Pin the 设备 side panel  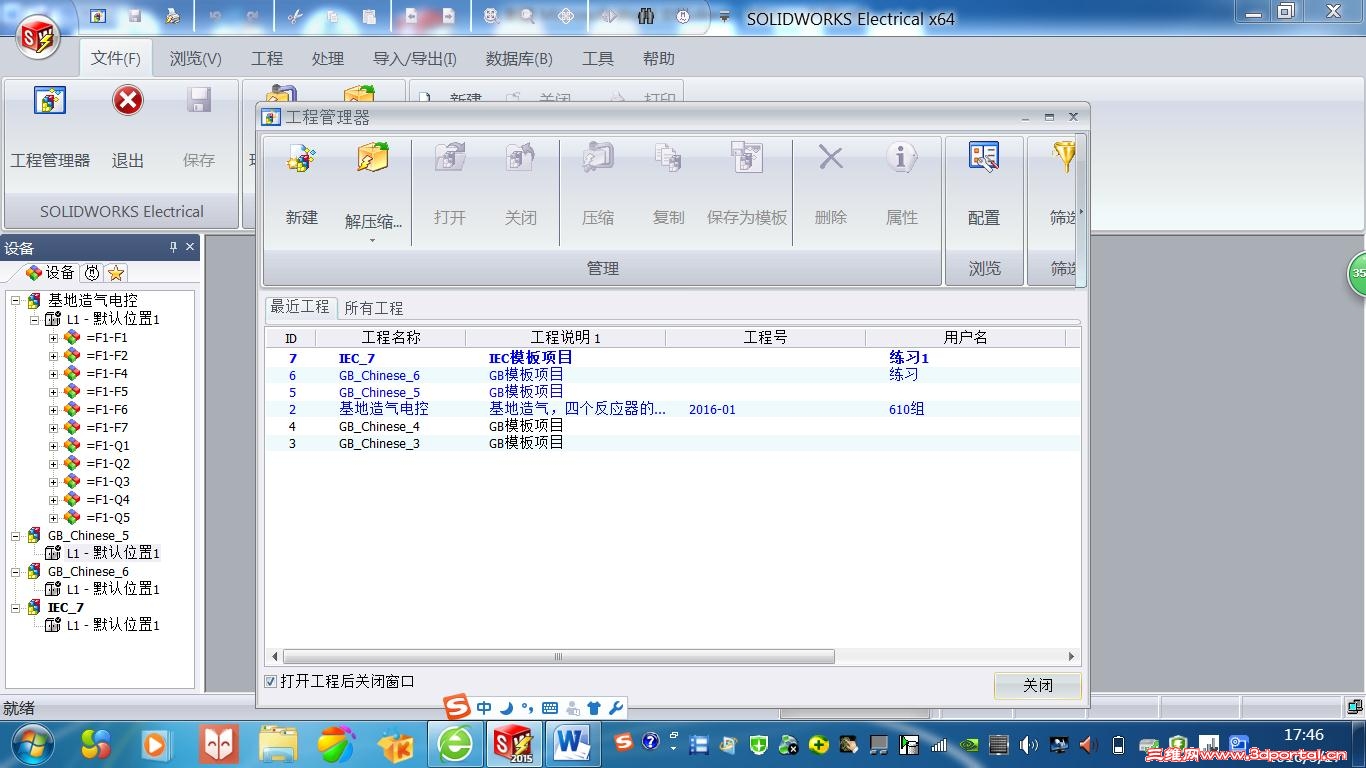pos(173,247)
